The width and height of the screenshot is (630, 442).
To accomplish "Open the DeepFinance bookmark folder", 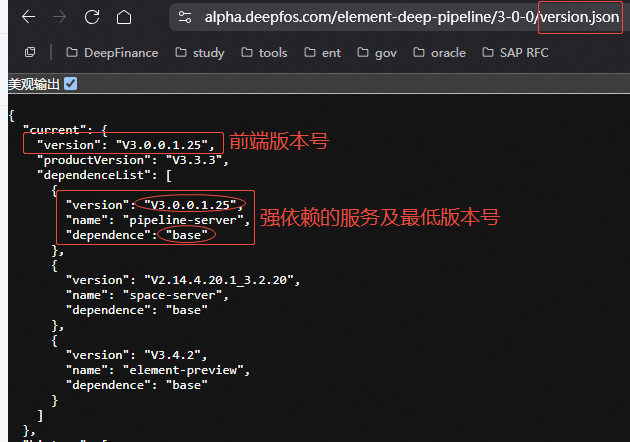I will point(112,52).
